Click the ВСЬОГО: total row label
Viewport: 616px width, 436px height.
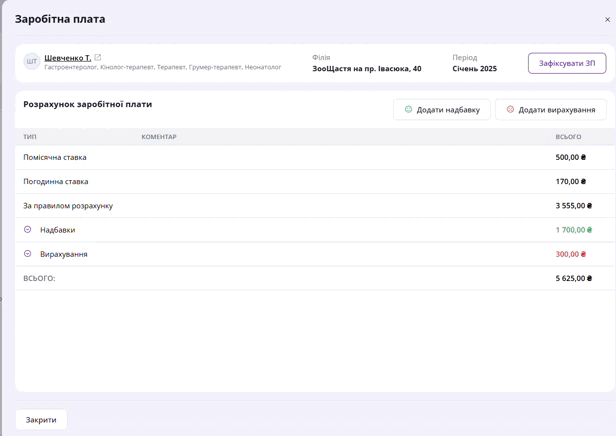(39, 278)
